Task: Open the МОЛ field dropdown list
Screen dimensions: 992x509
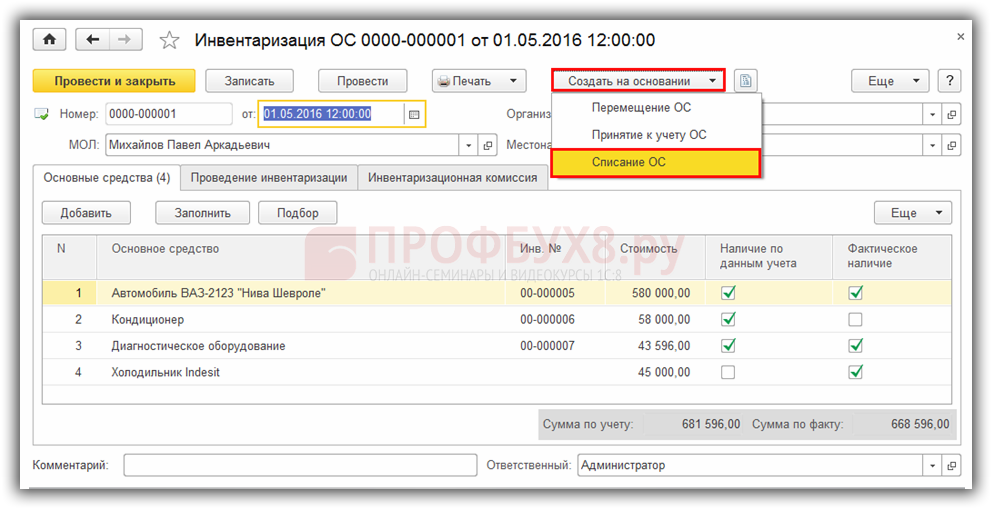Action: point(469,146)
